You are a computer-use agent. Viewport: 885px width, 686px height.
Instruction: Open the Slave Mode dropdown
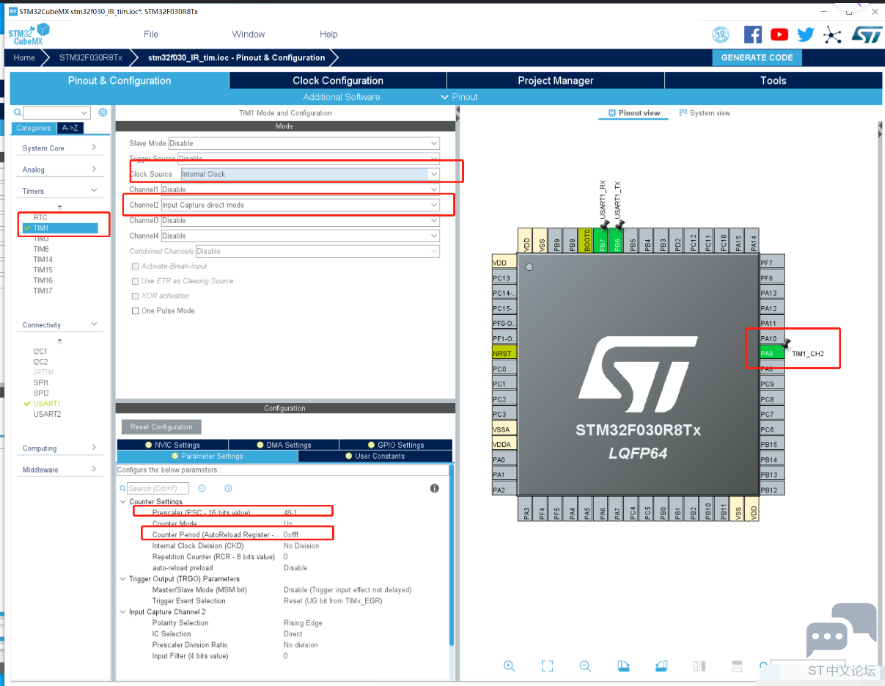click(x=304, y=143)
